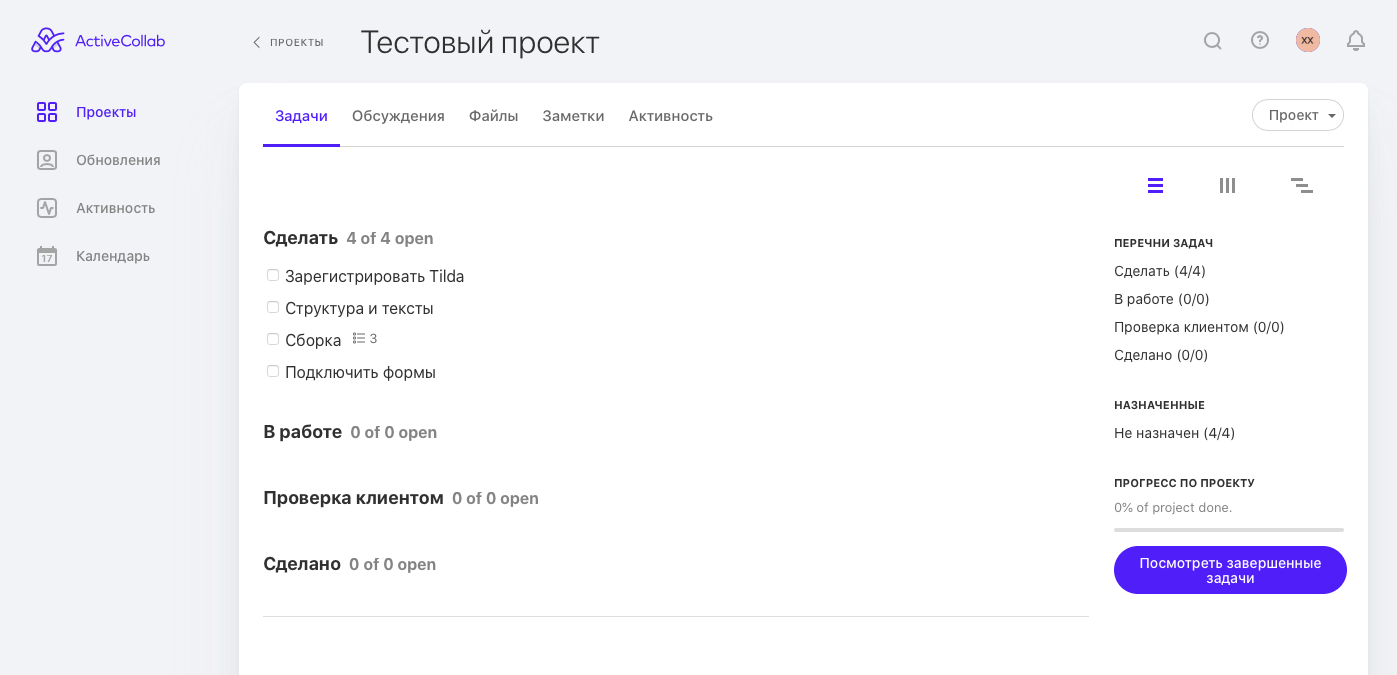Tick the Подключить формы checkbox

pyautogui.click(x=273, y=371)
